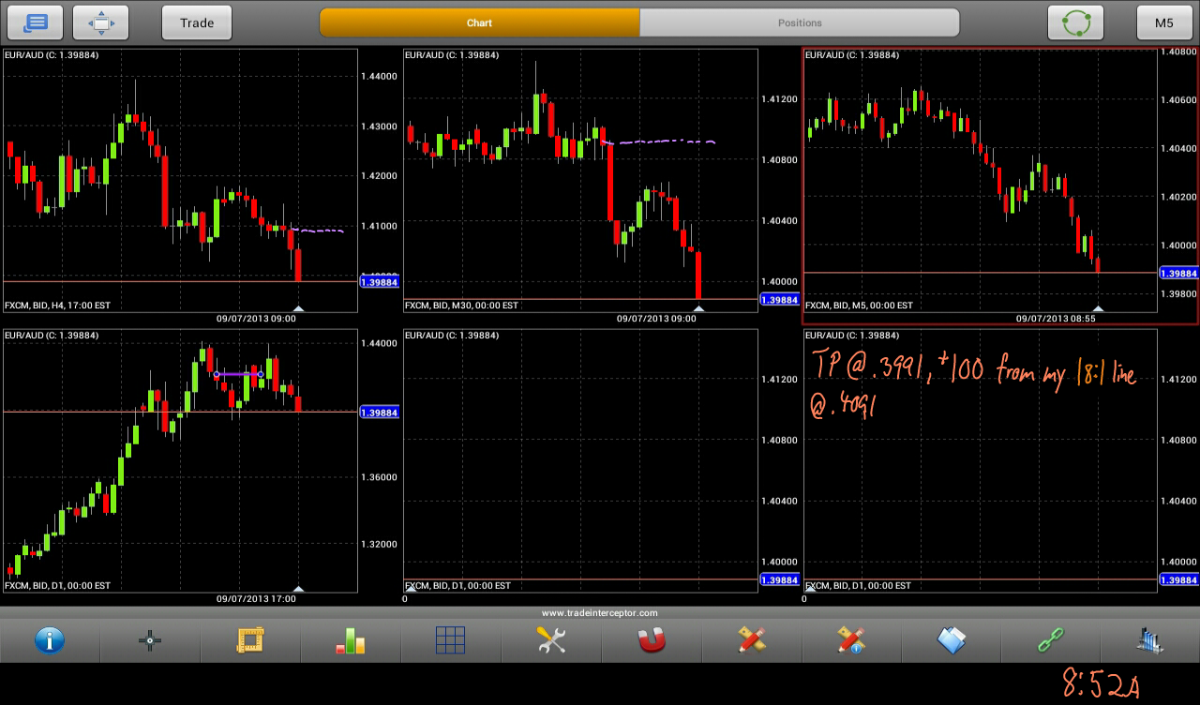Image resolution: width=1200 pixels, height=705 pixels.
Task: Switch to the Chart tab
Action: (480, 22)
